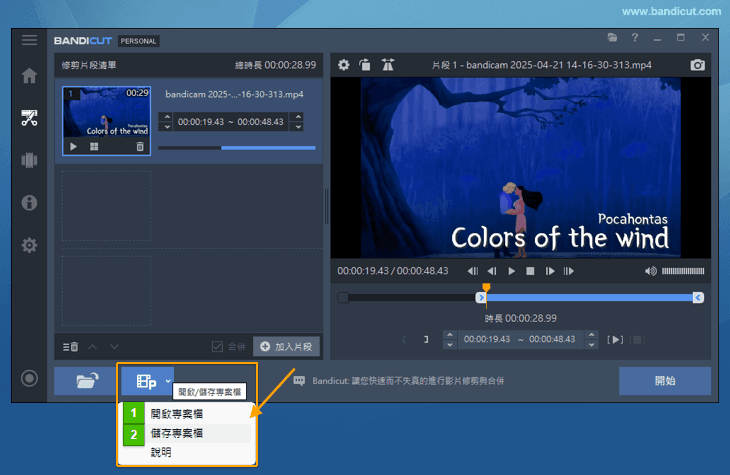Open the hamburger menu
The width and height of the screenshot is (730, 475).
point(29,40)
